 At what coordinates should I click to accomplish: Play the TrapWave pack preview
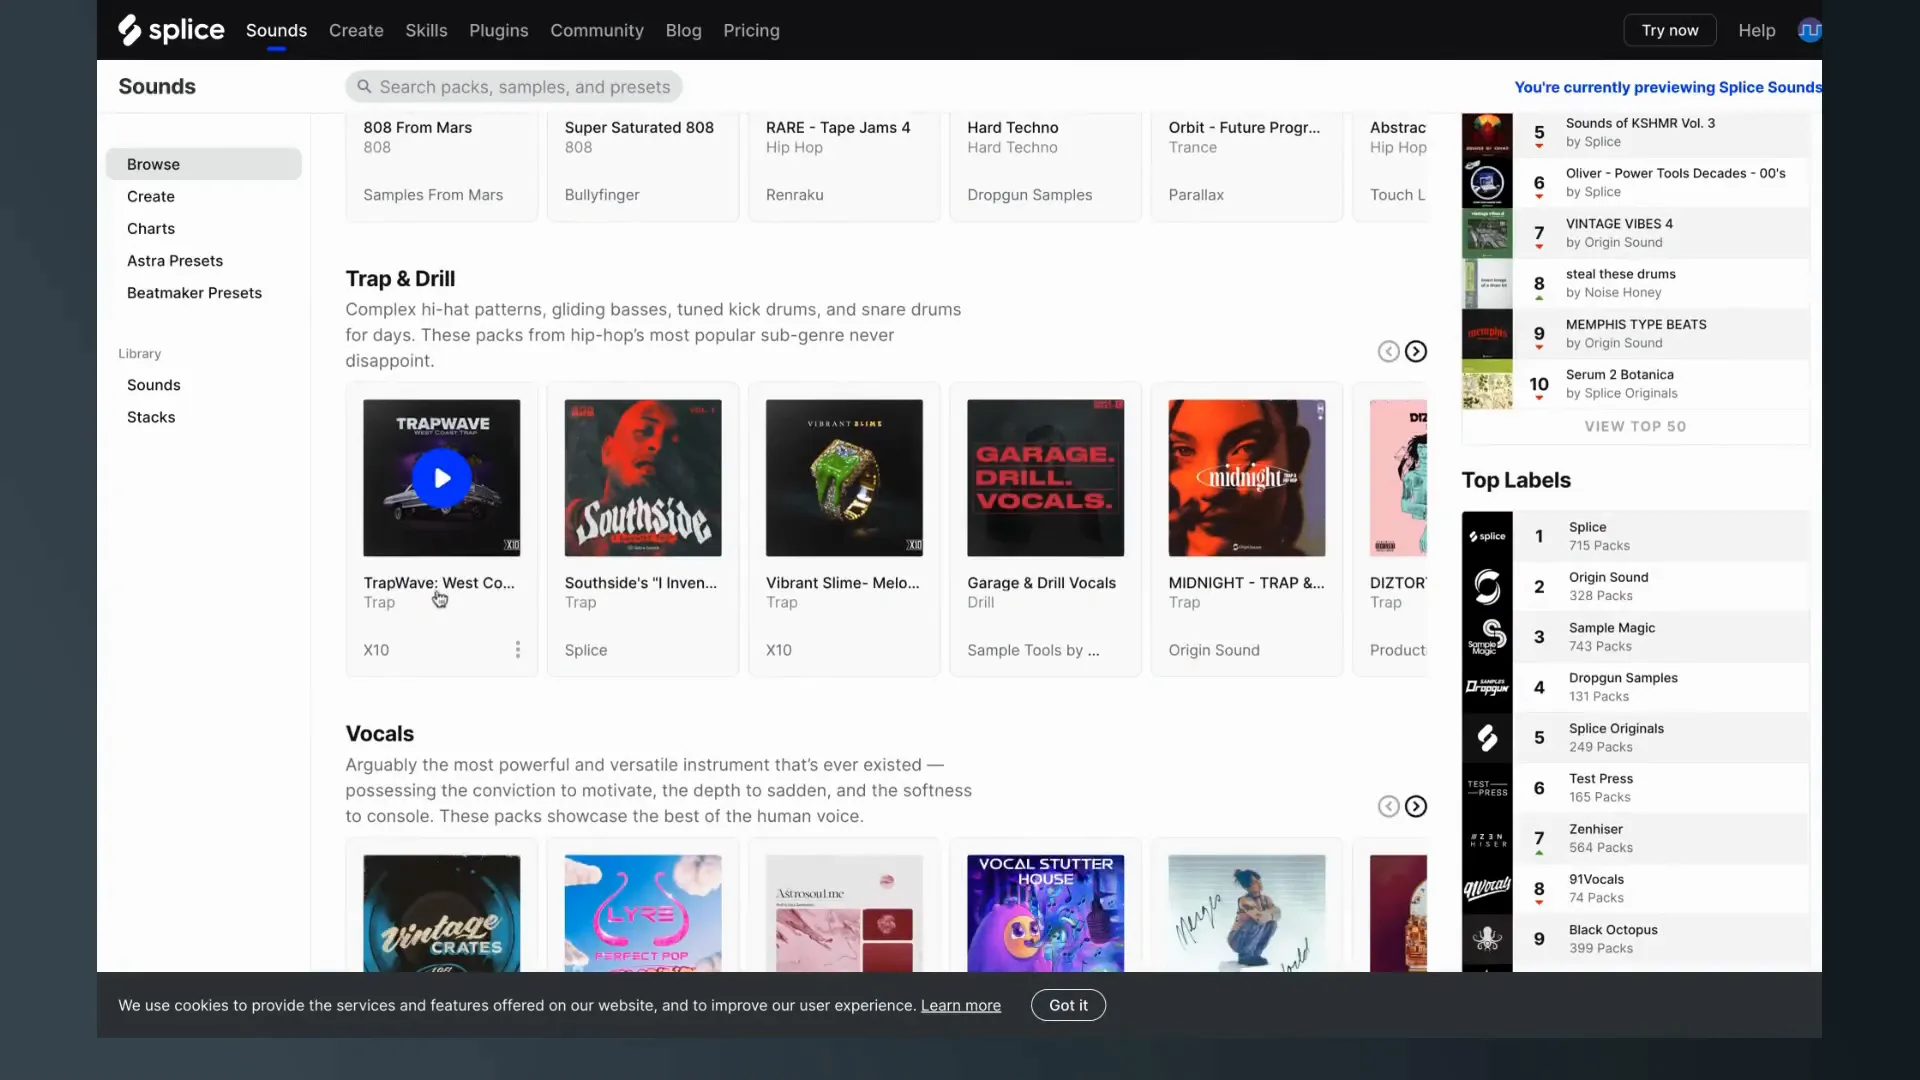(x=442, y=478)
